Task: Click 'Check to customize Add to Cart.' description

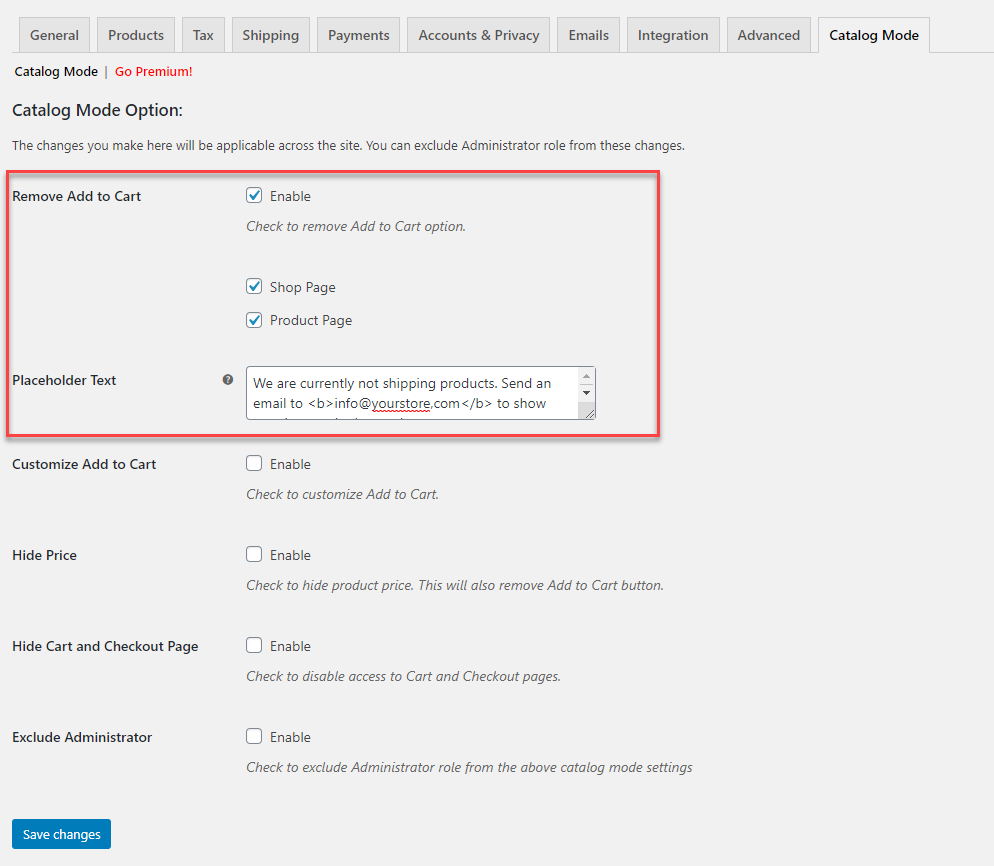Action: 342,494
